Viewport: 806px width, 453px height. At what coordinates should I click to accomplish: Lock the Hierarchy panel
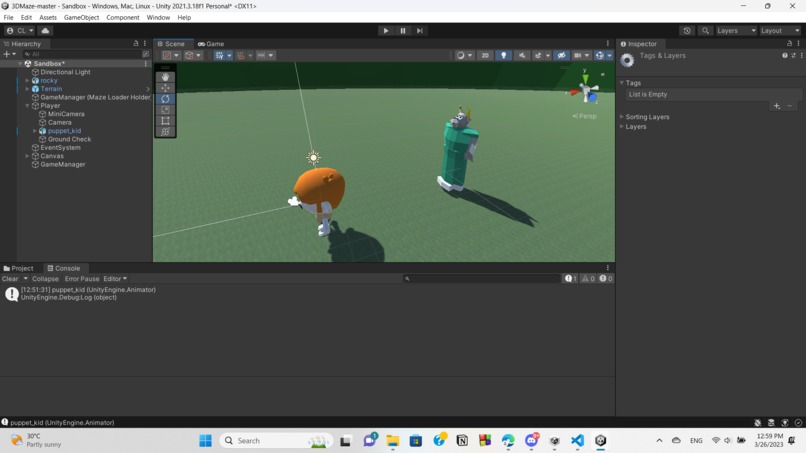coord(136,44)
